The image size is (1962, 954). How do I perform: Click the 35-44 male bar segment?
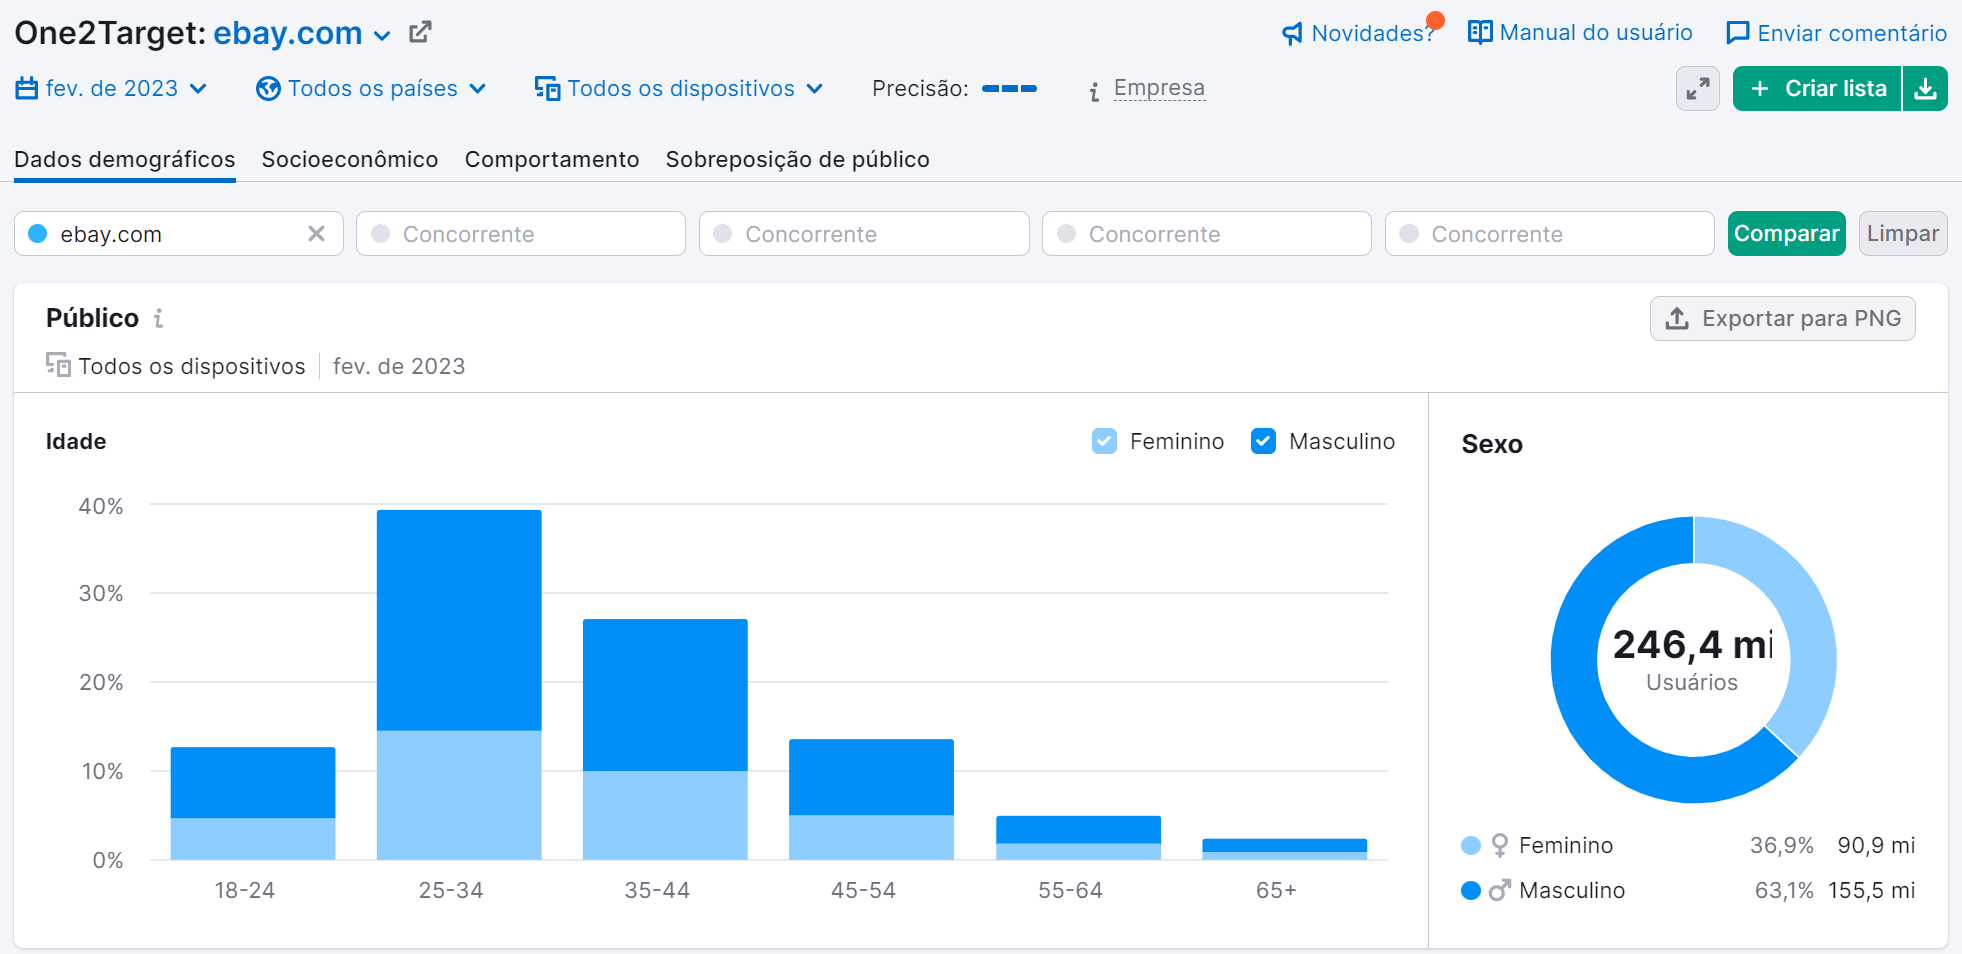click(x=665, y=695)
